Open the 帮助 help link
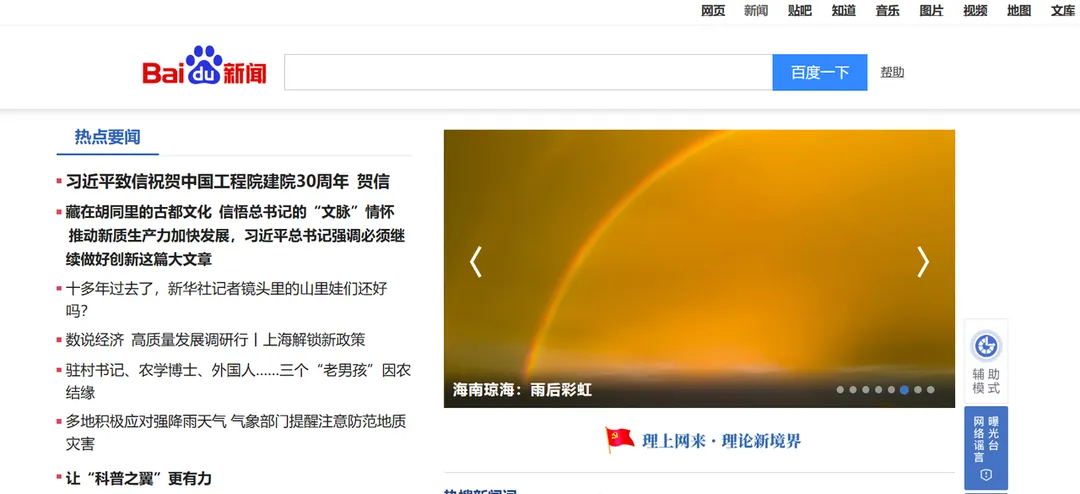Screen dimensions: 1080x494 pyautogui.click(x=892, y=72)
